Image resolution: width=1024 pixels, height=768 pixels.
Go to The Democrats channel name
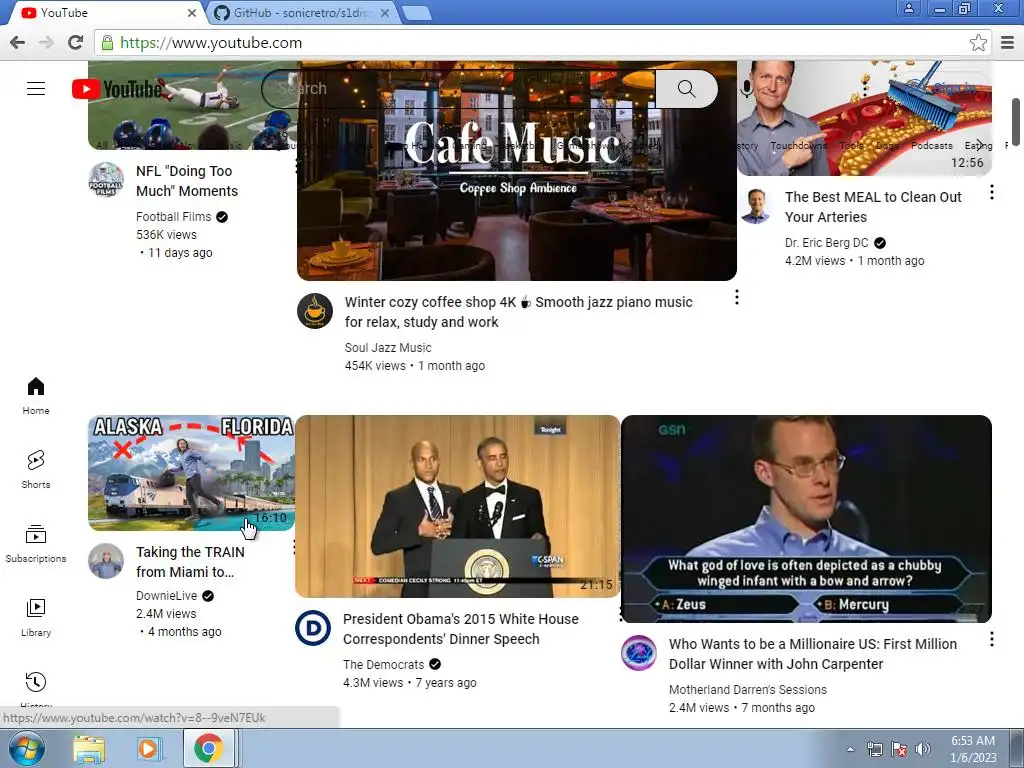tap(383, 665)
